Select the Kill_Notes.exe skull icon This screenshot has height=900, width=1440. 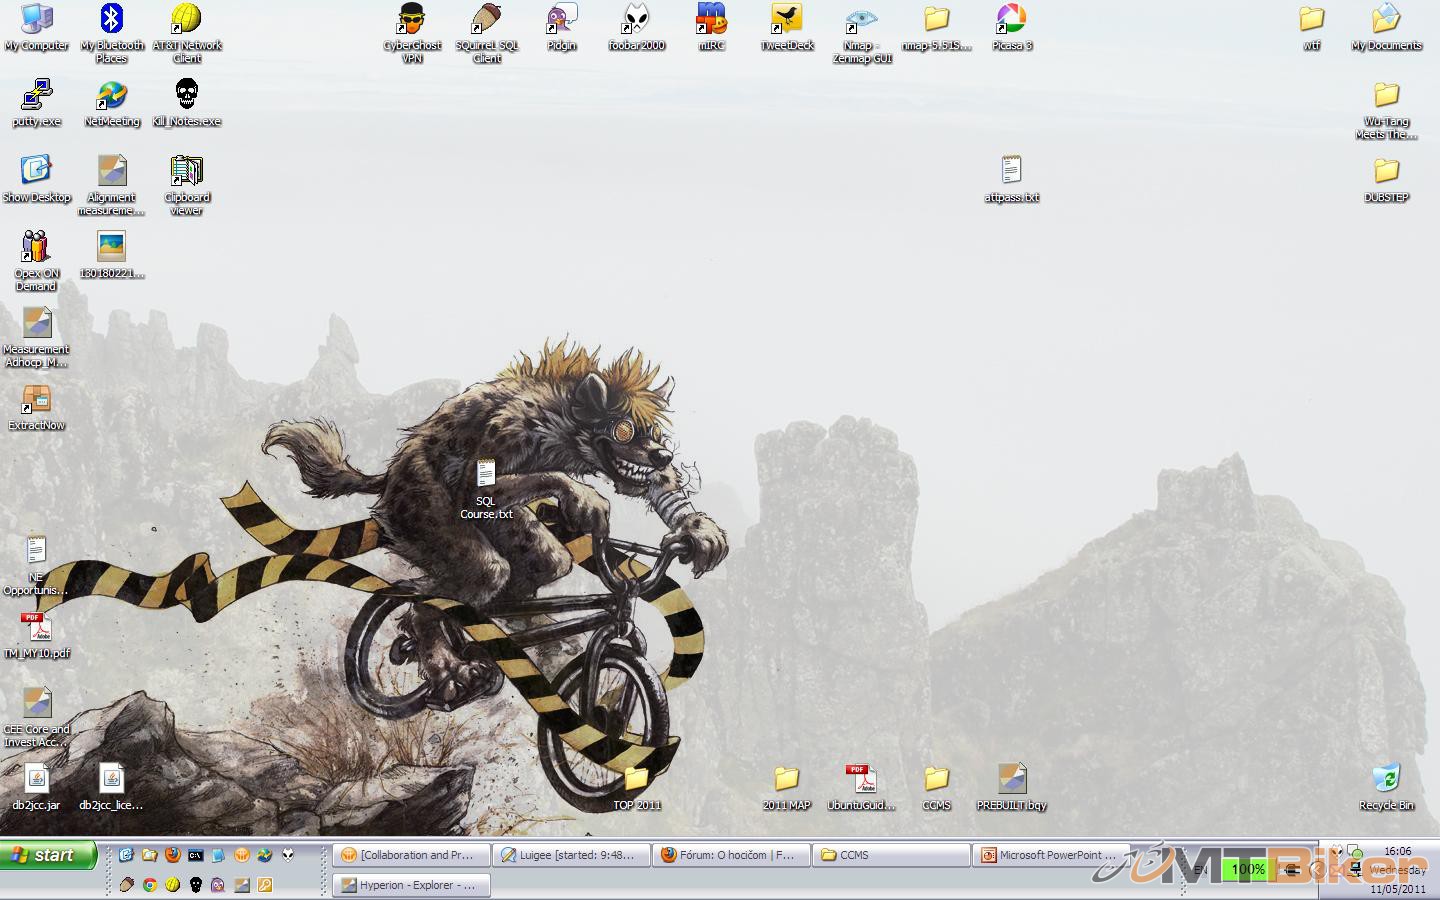(187, 96)
